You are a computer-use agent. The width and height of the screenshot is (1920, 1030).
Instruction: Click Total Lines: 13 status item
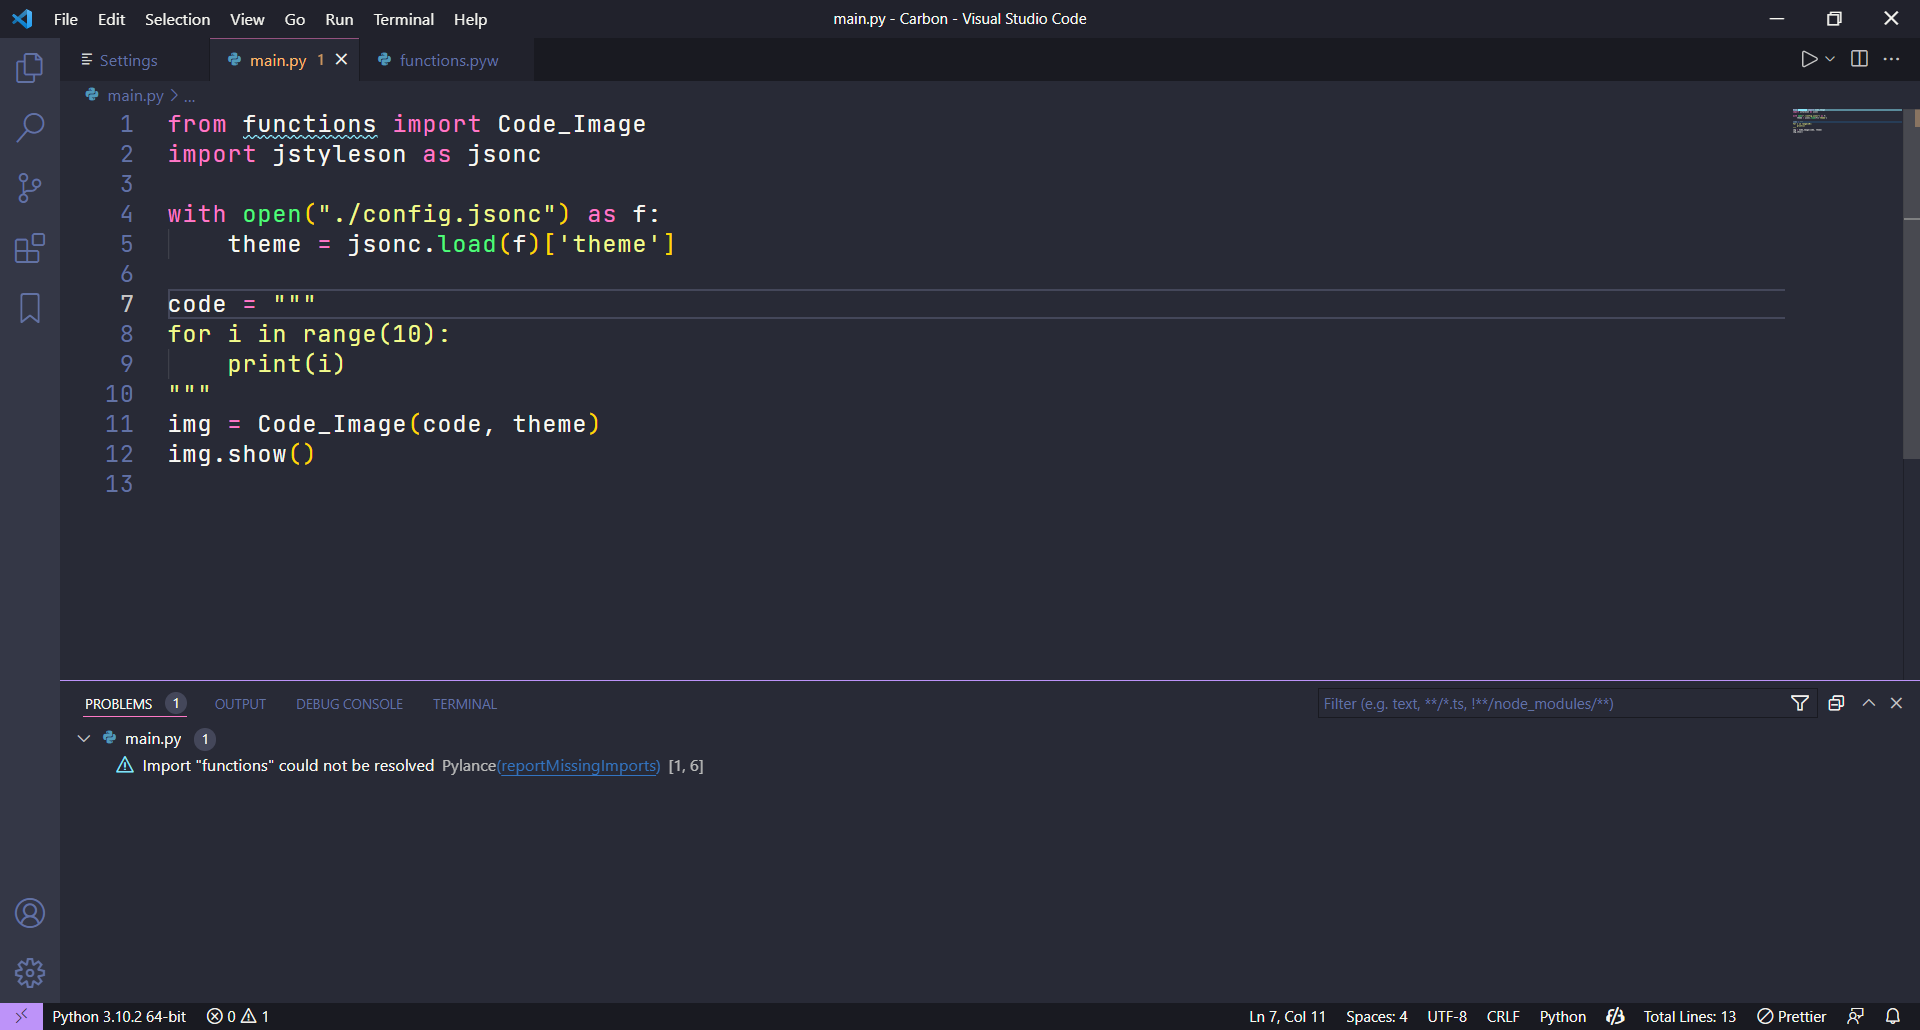[x=1689, y=1016]
